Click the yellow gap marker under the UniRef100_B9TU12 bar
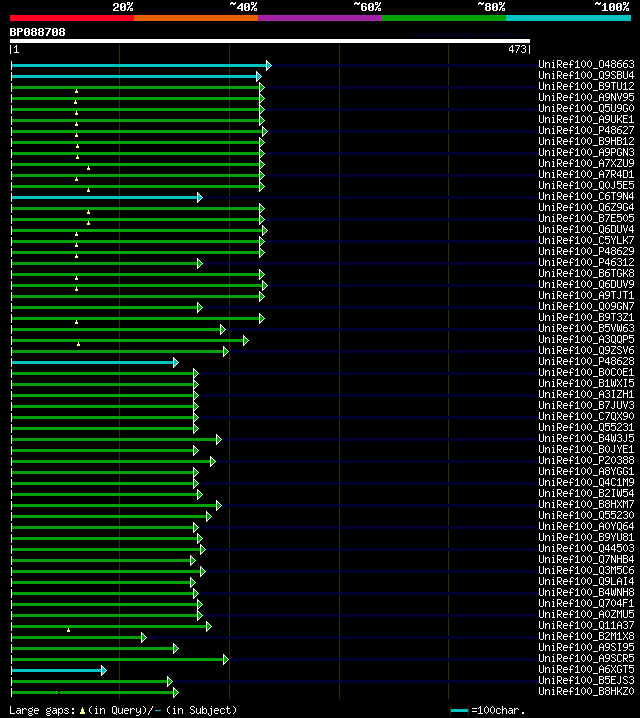640x718 pixels. (x=76, y=92)
